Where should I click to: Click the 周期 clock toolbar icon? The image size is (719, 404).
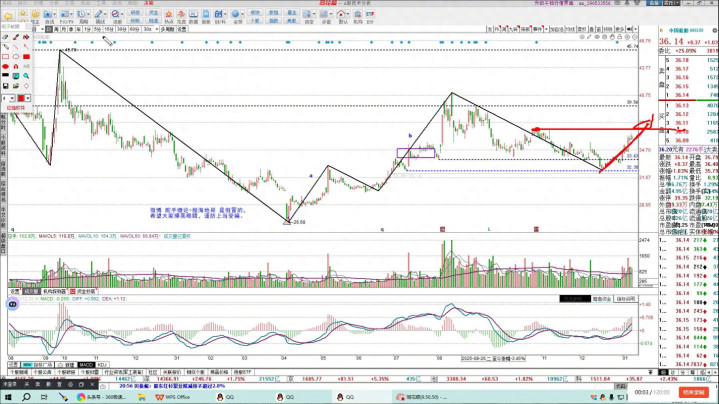click(81, 16)
